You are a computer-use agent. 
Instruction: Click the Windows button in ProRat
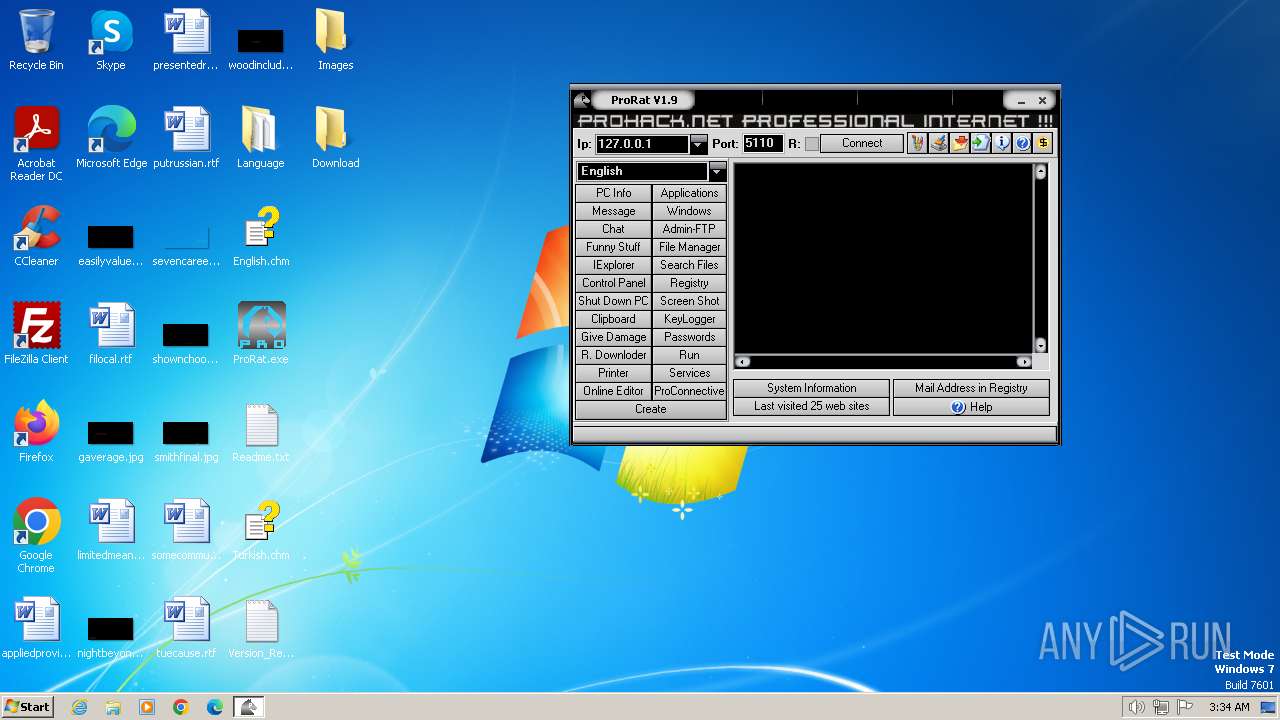coord(689,211)
